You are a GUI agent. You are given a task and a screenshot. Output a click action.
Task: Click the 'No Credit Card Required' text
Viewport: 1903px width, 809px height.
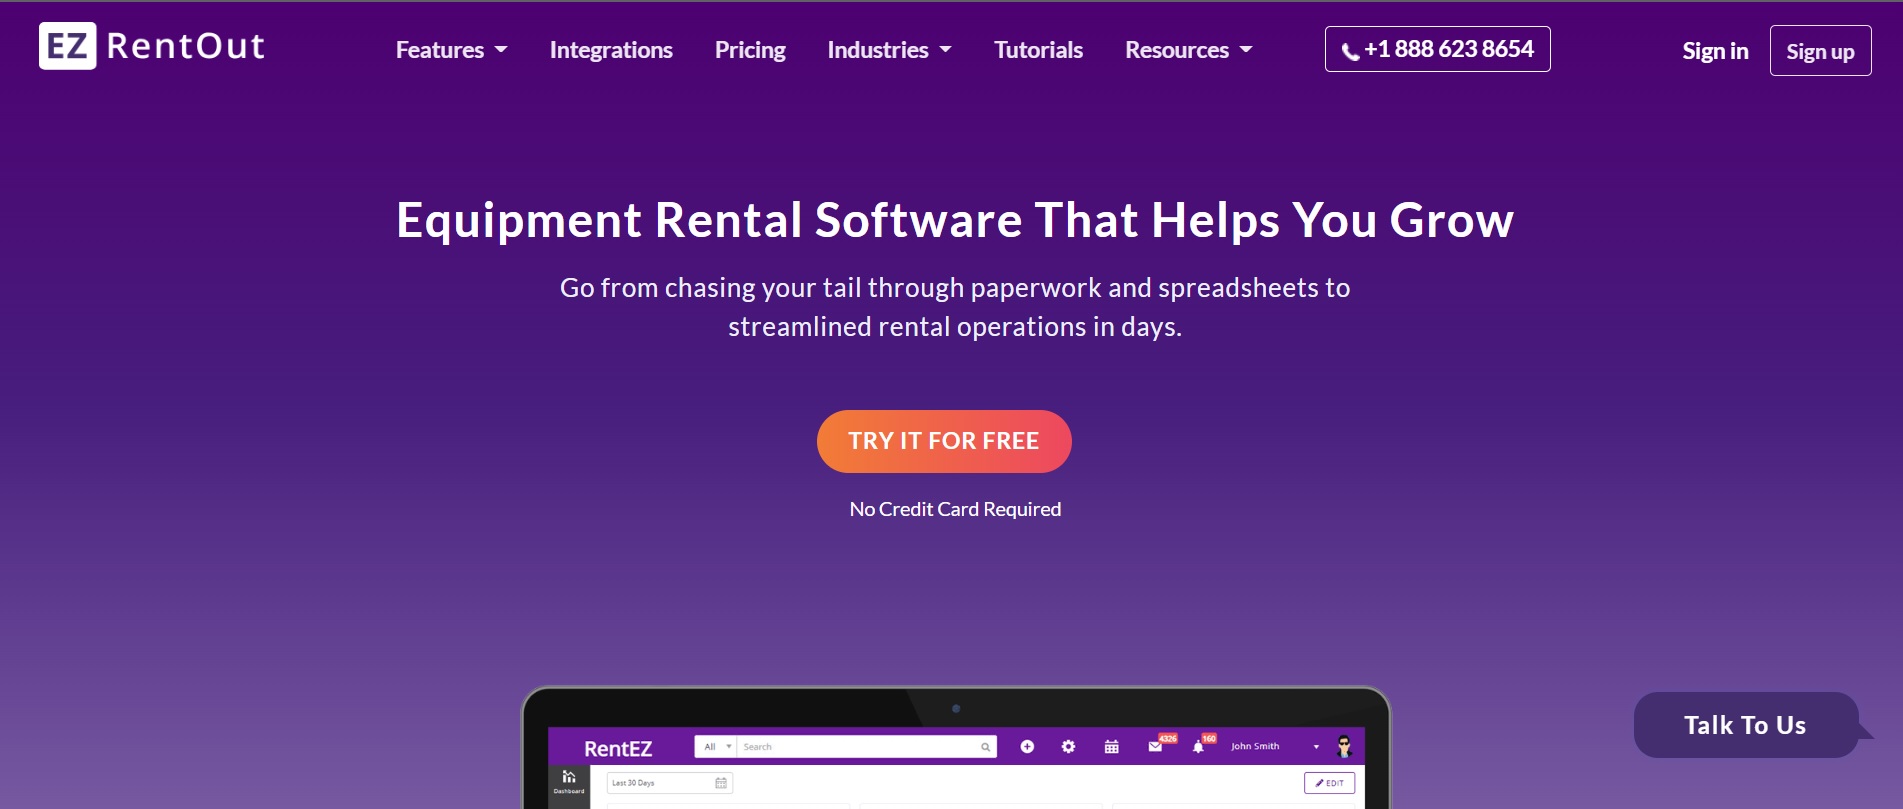tap(955, 509)
